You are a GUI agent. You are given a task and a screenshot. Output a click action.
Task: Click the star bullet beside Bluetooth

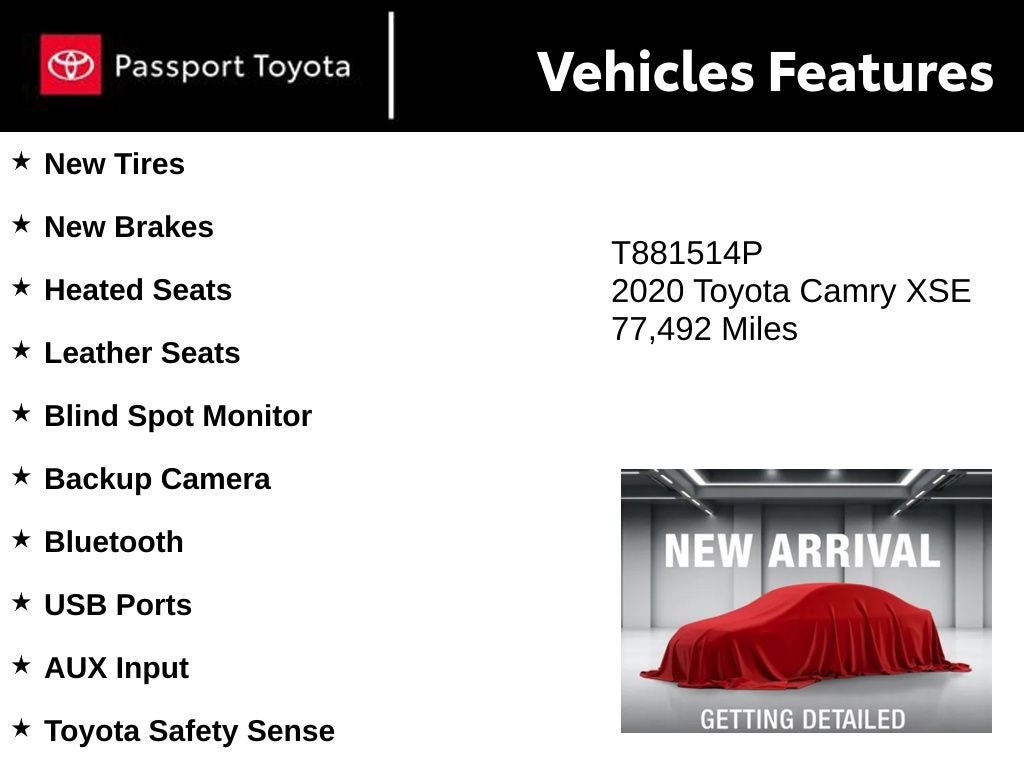pyautogui.click(x=21, y=539)
